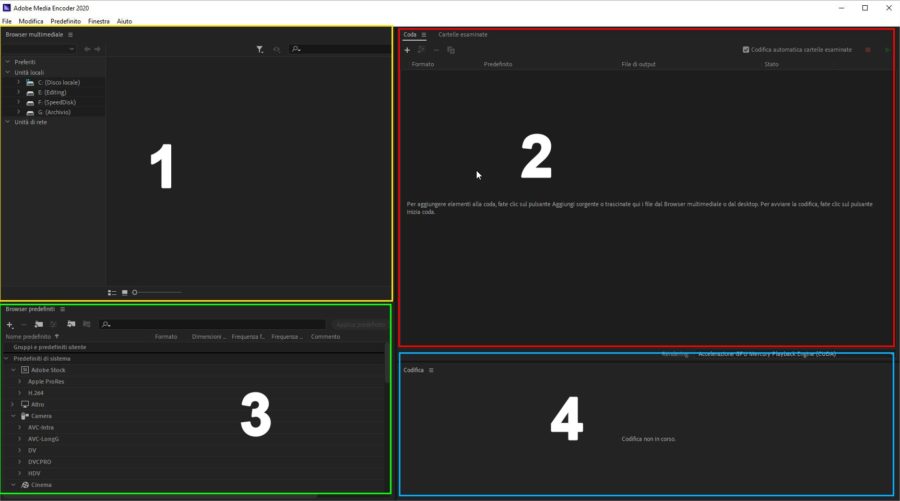The image size is (900, 501).
Task: Select the AVC-LongG preset row
Action: point(194,439)
